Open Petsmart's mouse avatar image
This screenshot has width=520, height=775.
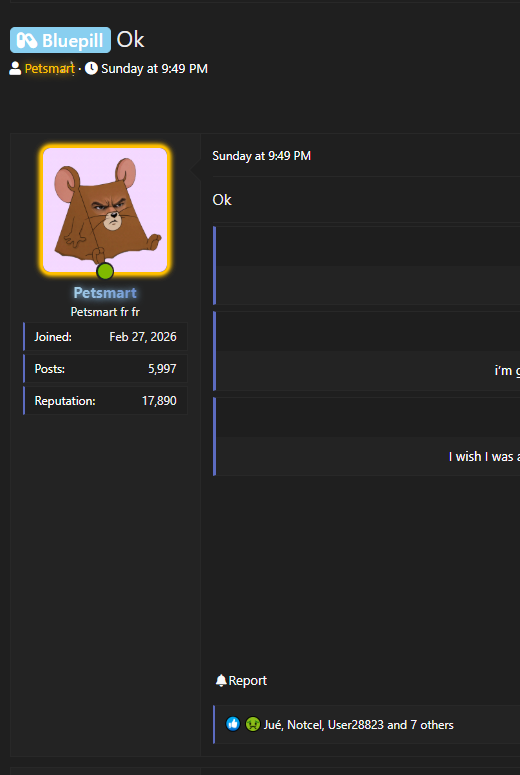coord(105,210)
